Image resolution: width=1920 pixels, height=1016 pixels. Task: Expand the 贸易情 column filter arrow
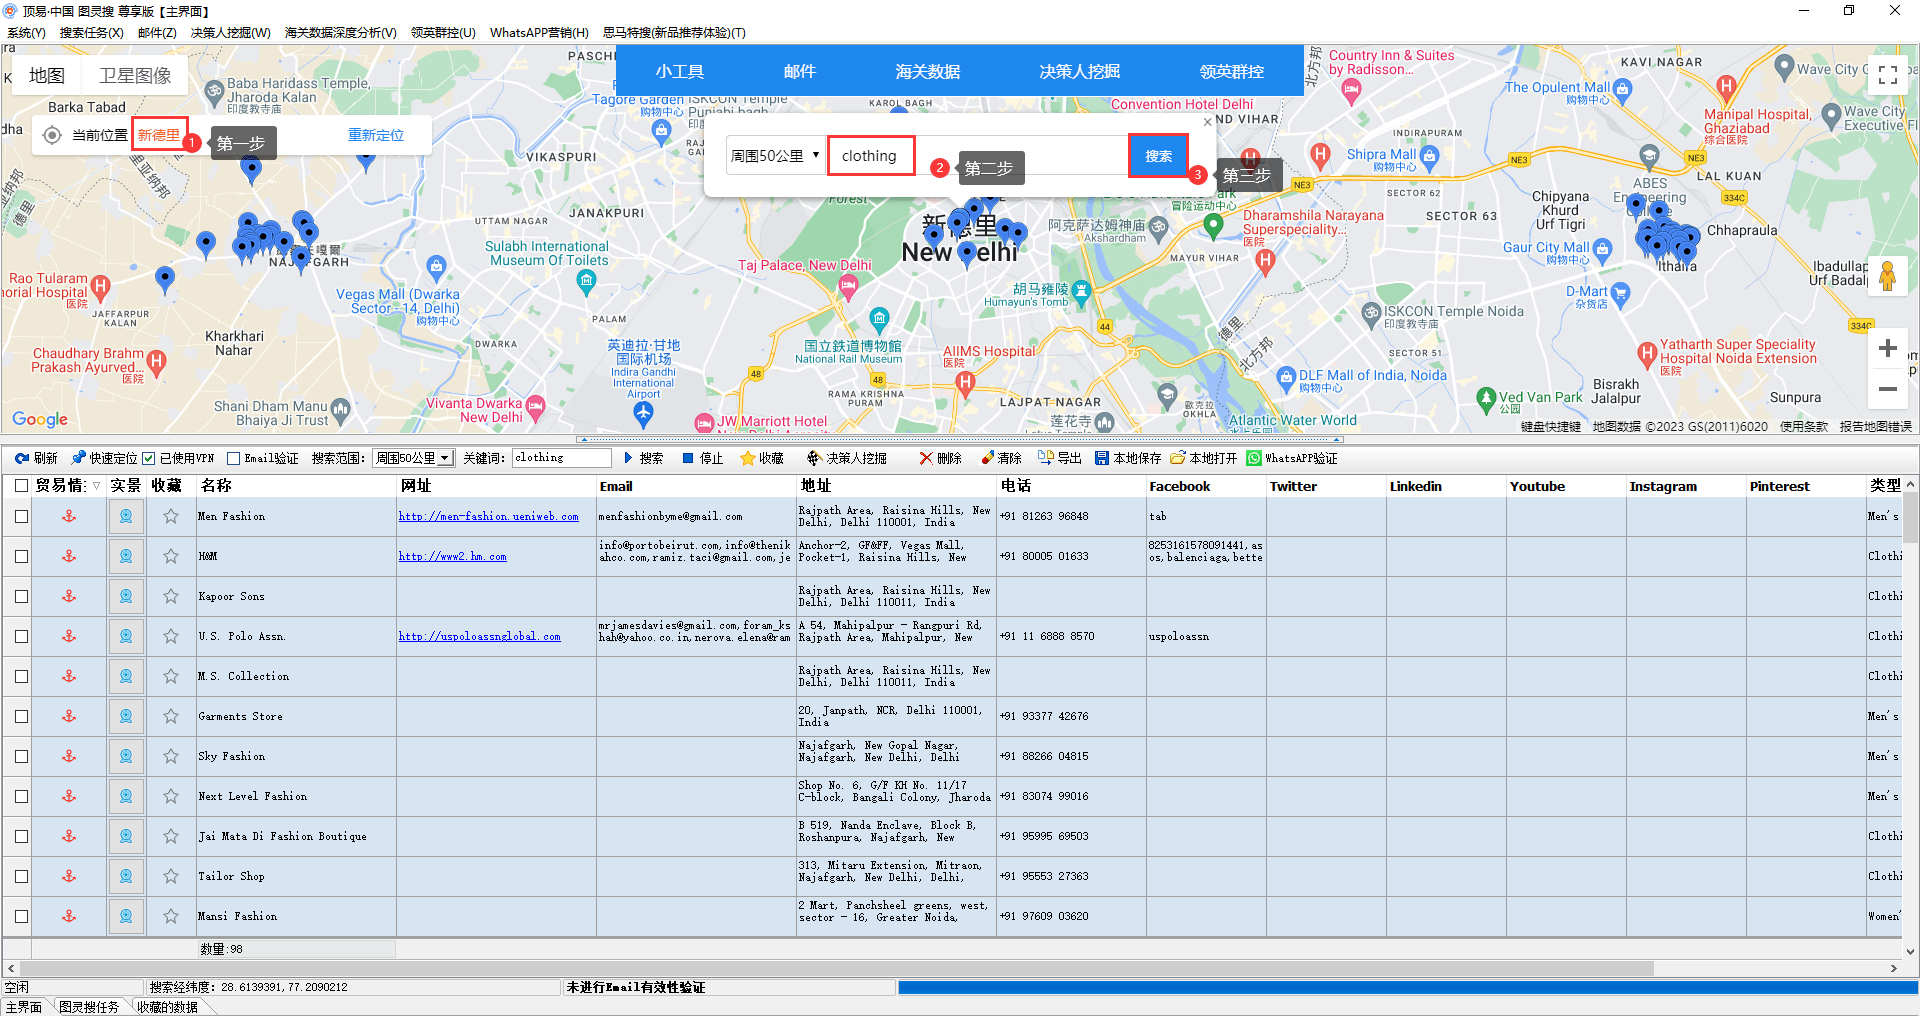96,486
